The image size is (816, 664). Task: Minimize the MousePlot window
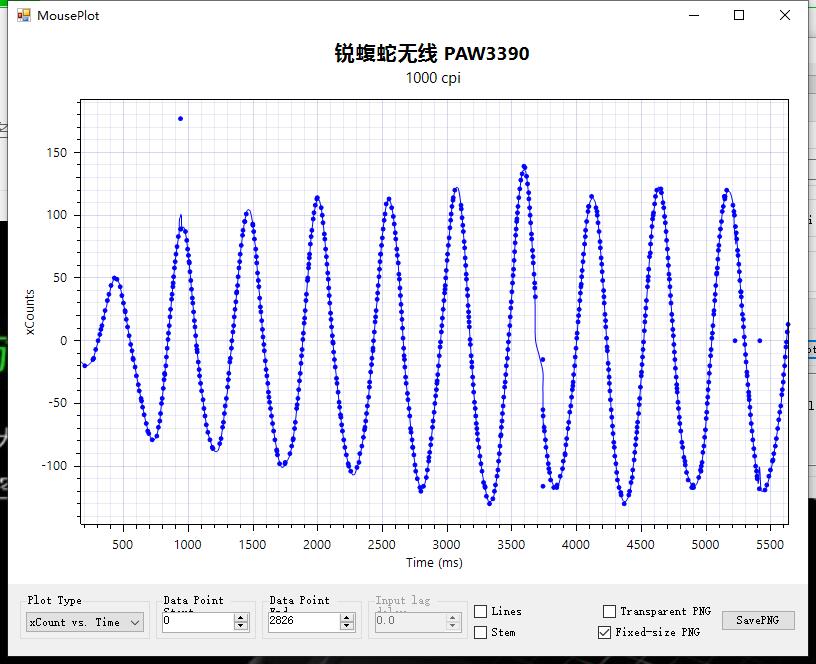pos(694,15)
